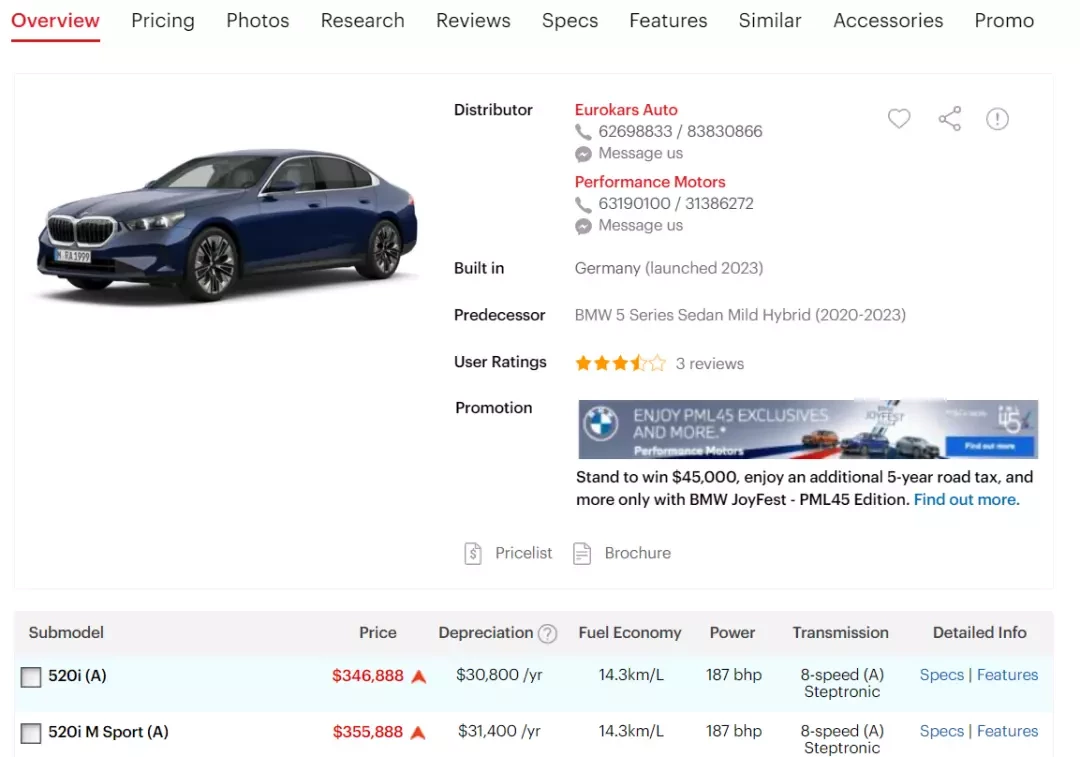Screen dimensions: 1080x757
Task: Click the Submodel column header
Action: 66,632
